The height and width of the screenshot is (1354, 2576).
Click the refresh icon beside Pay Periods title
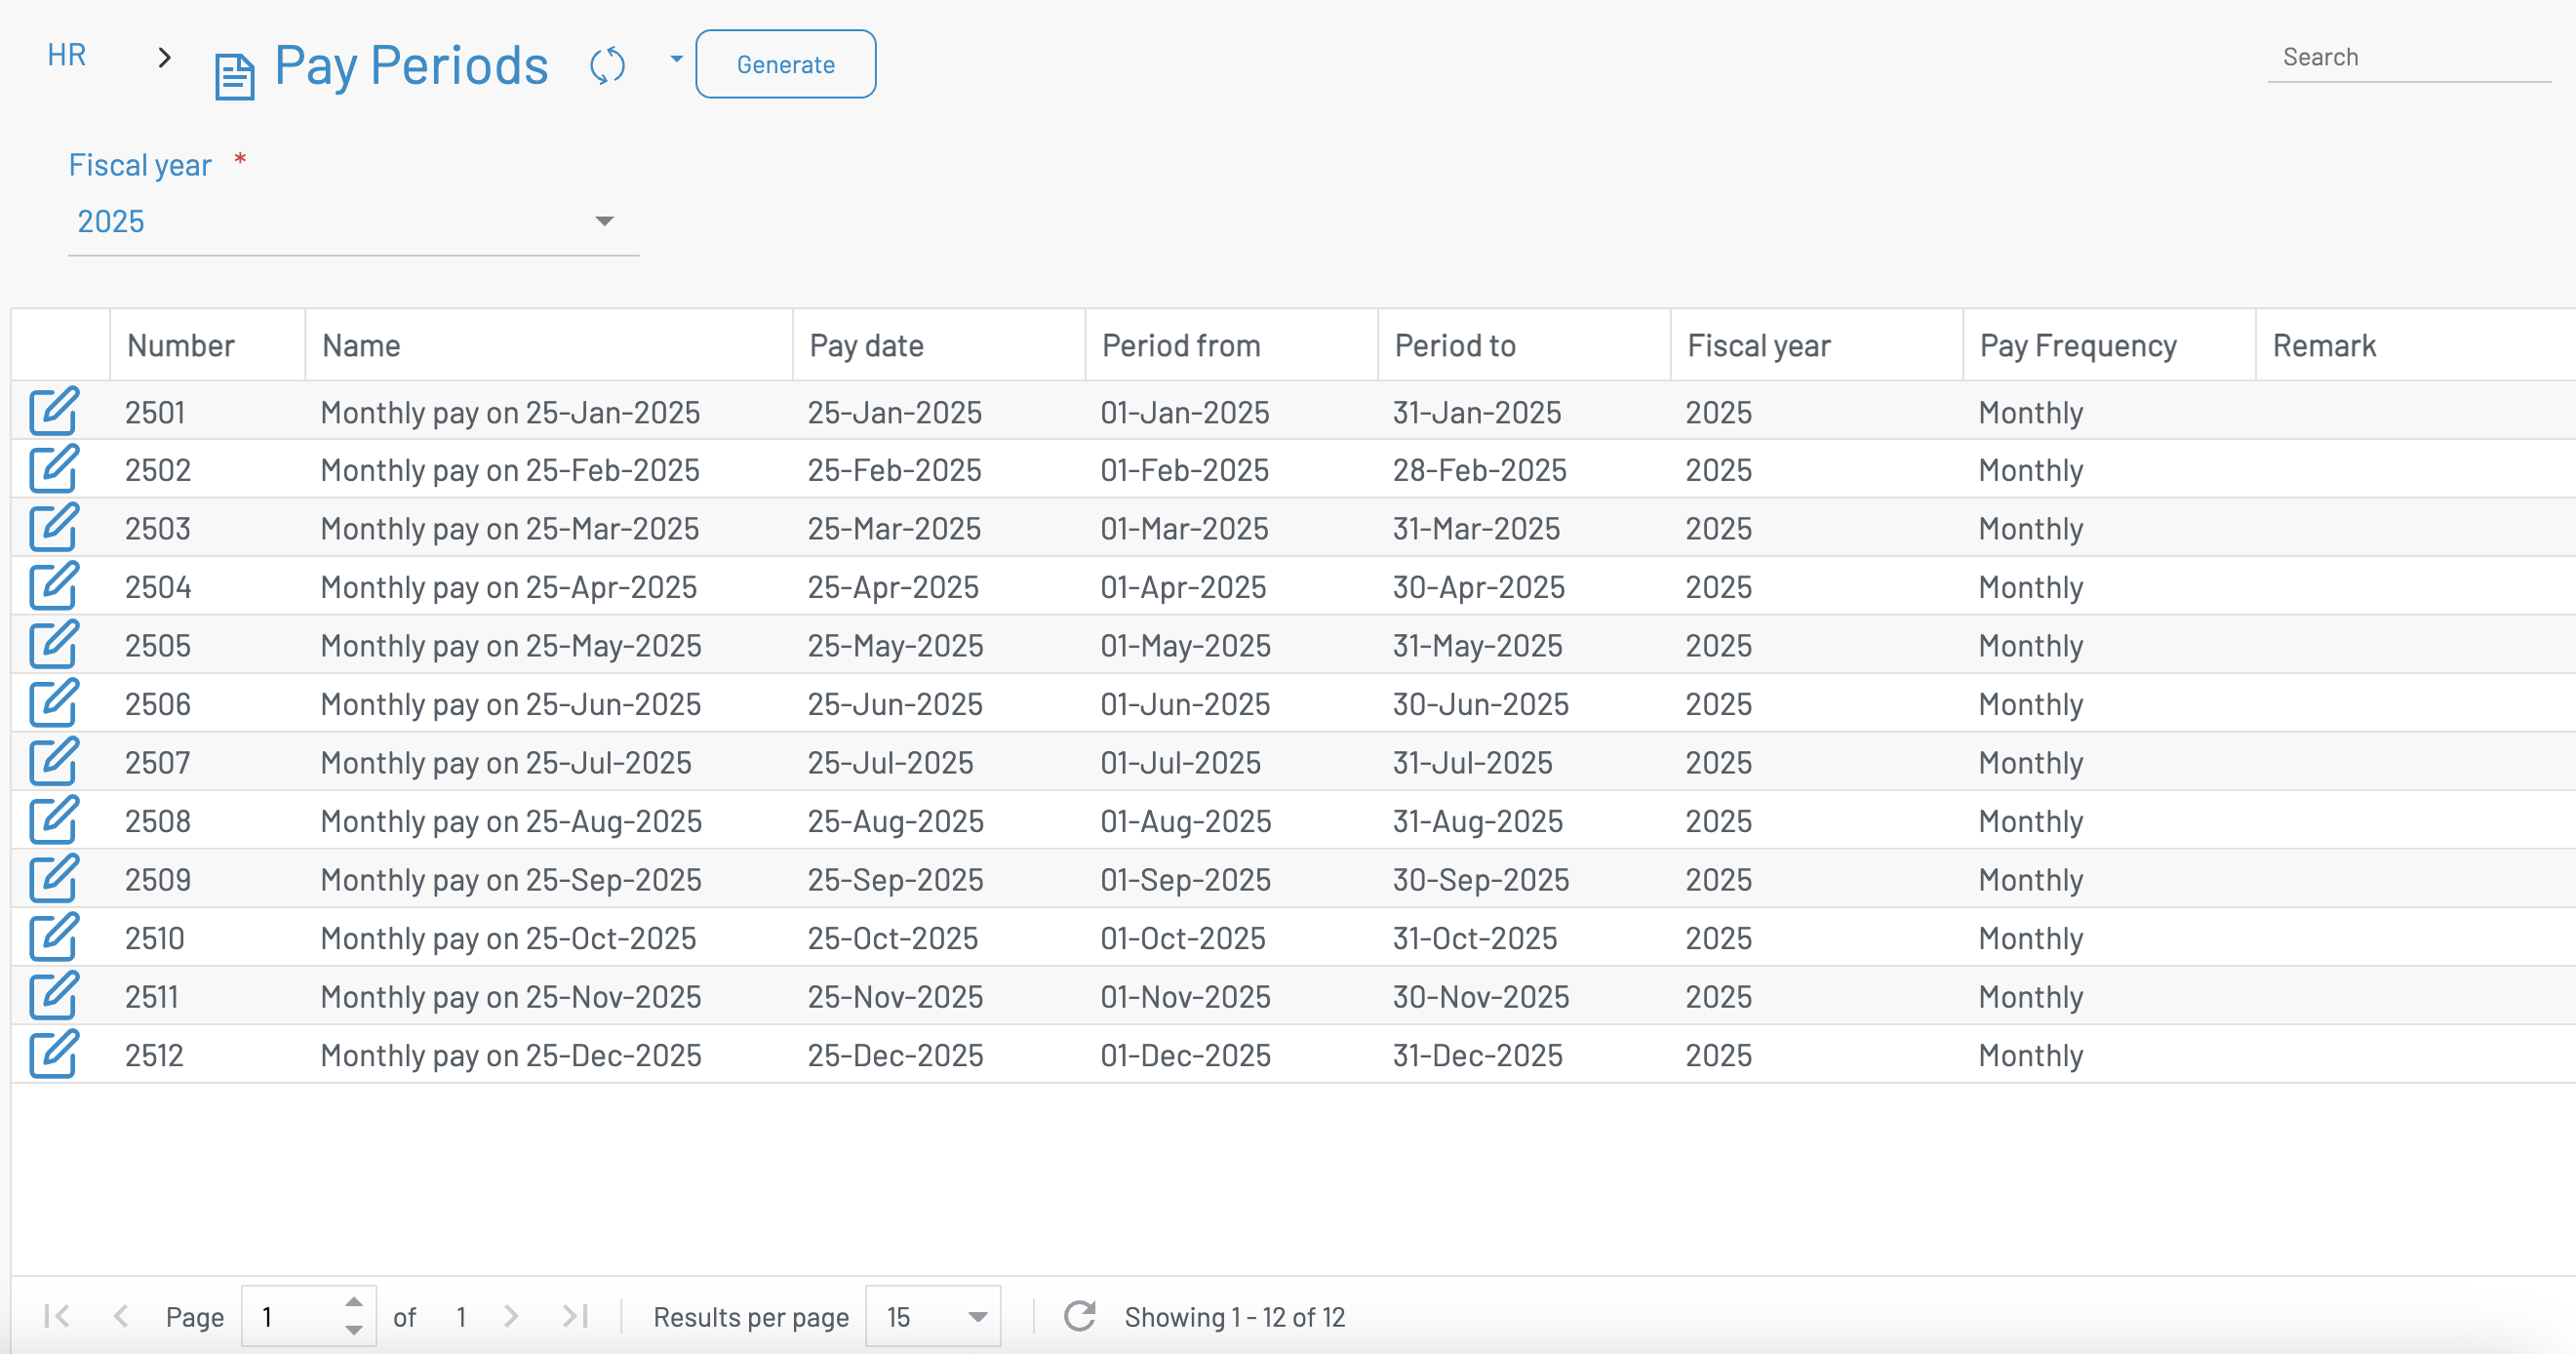tap(607, 66)
